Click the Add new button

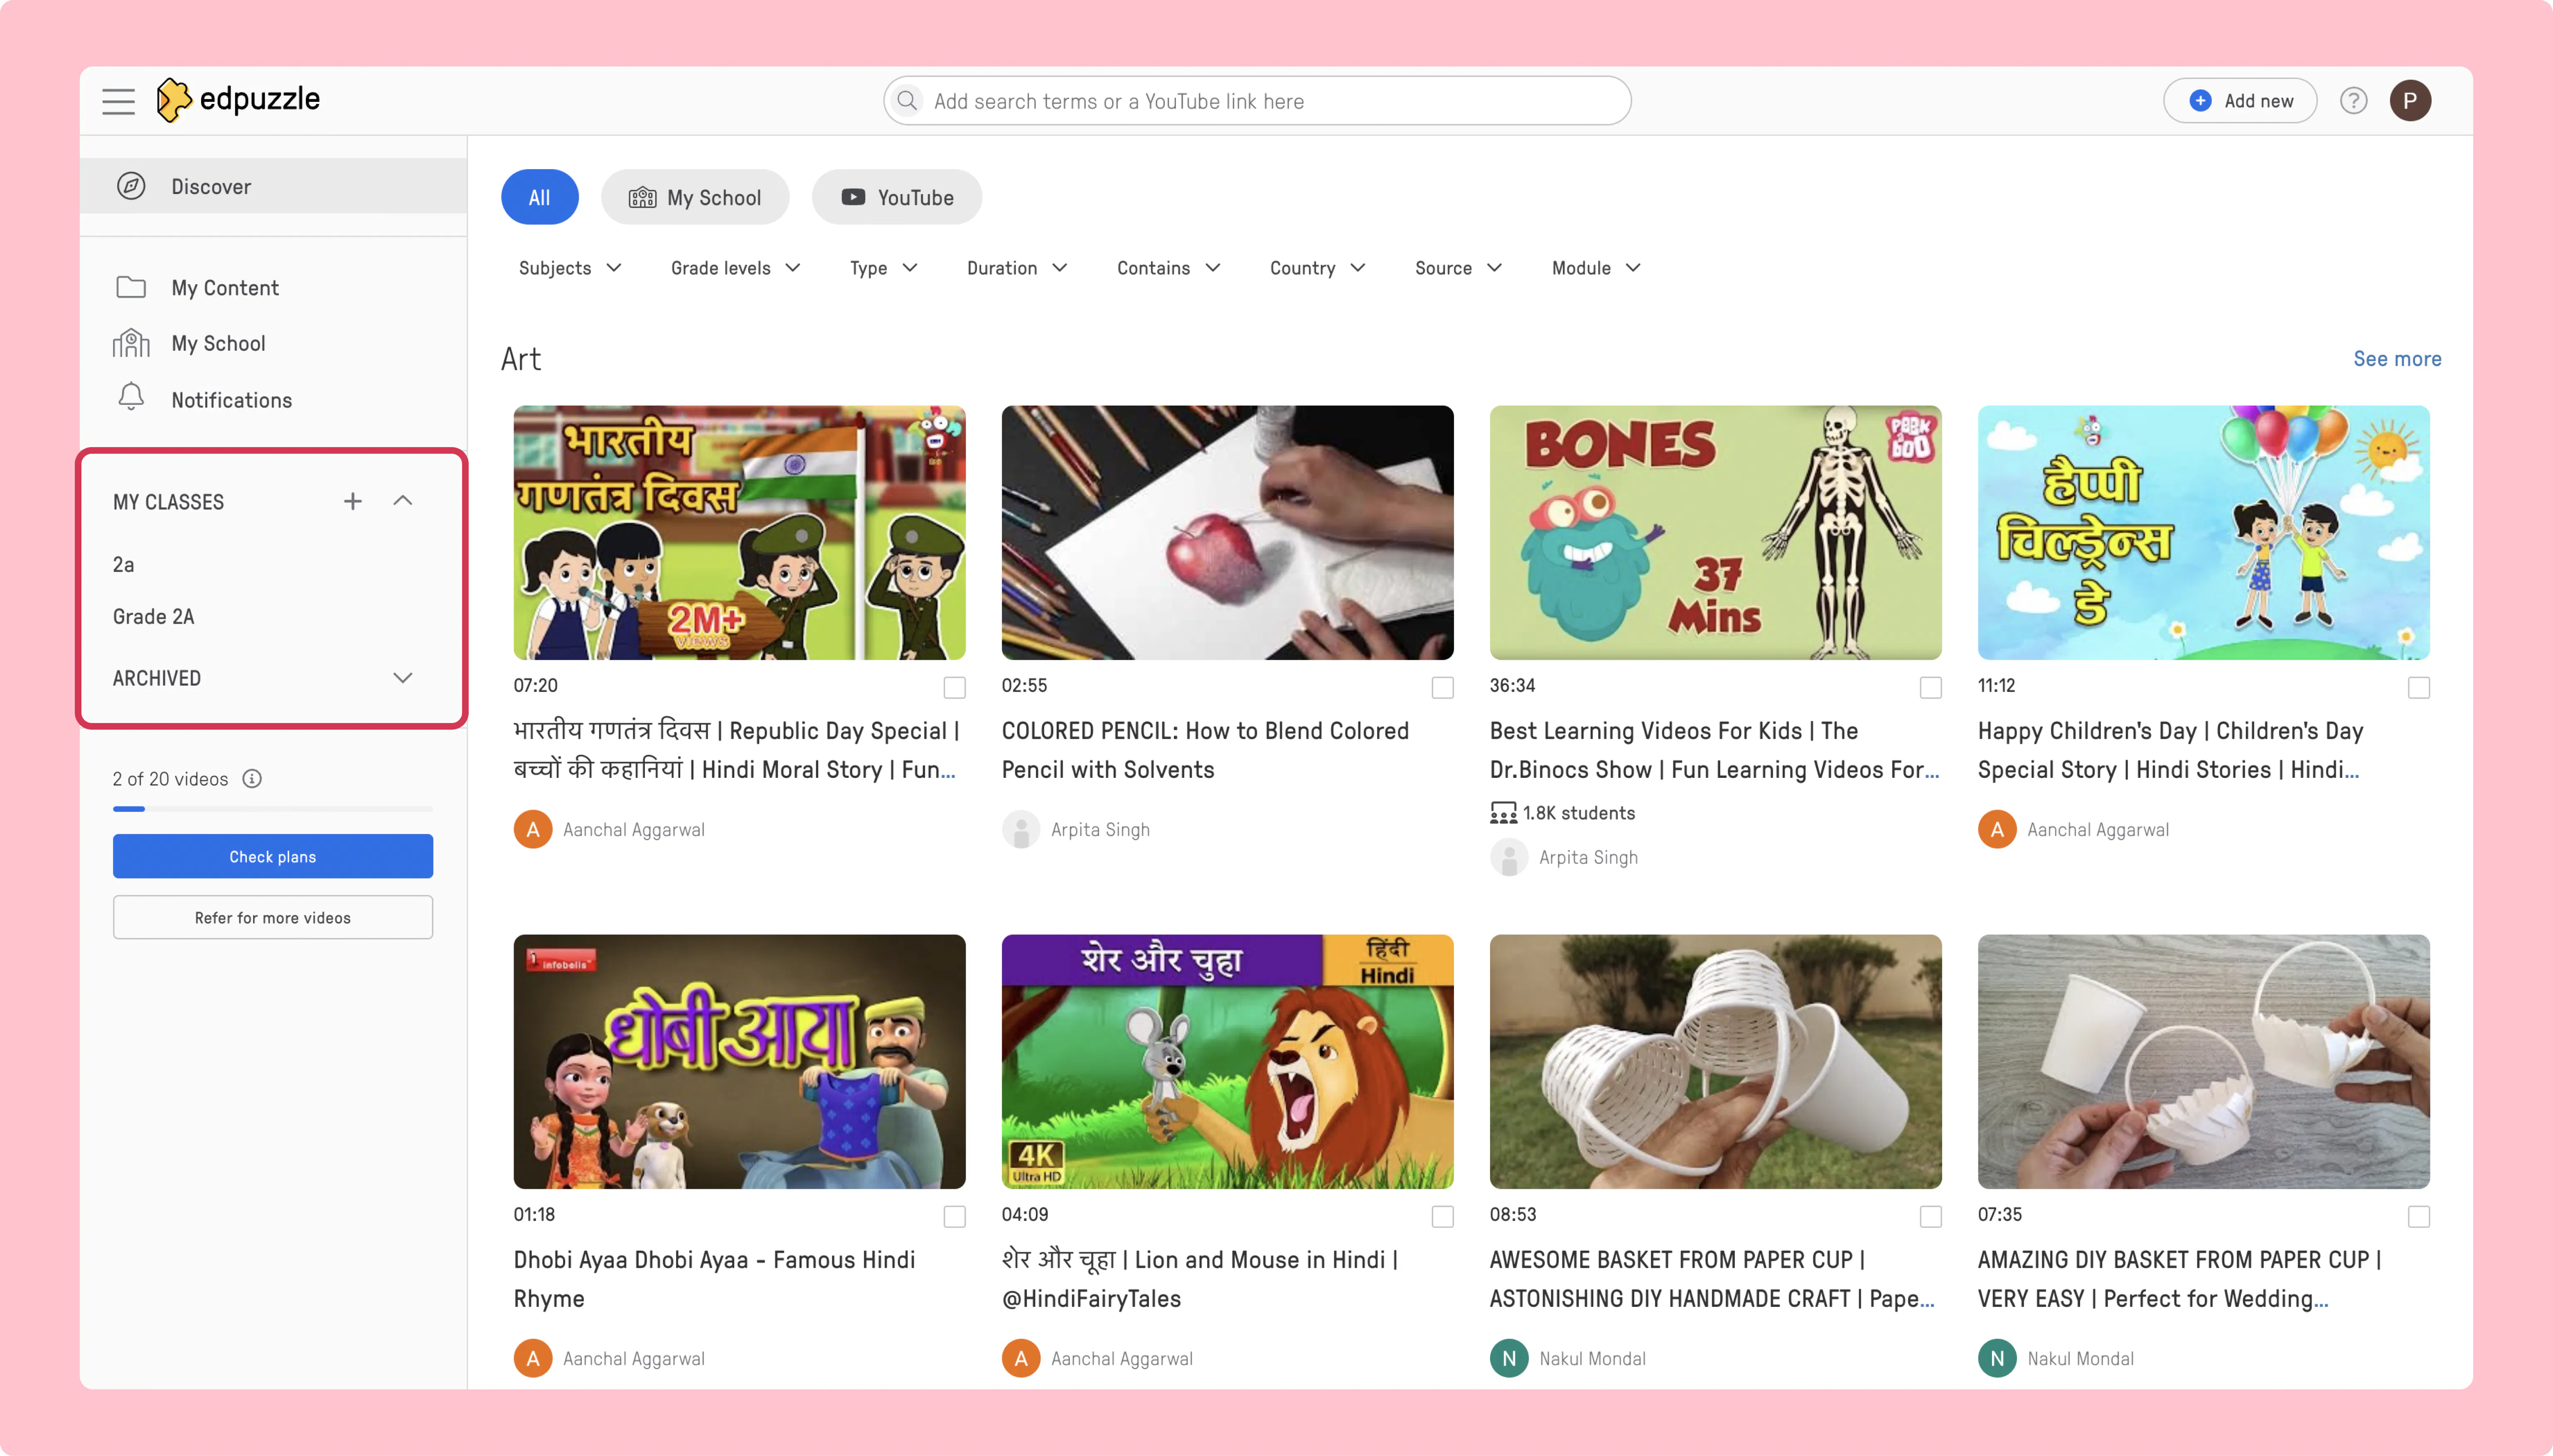click(2240, 101)
